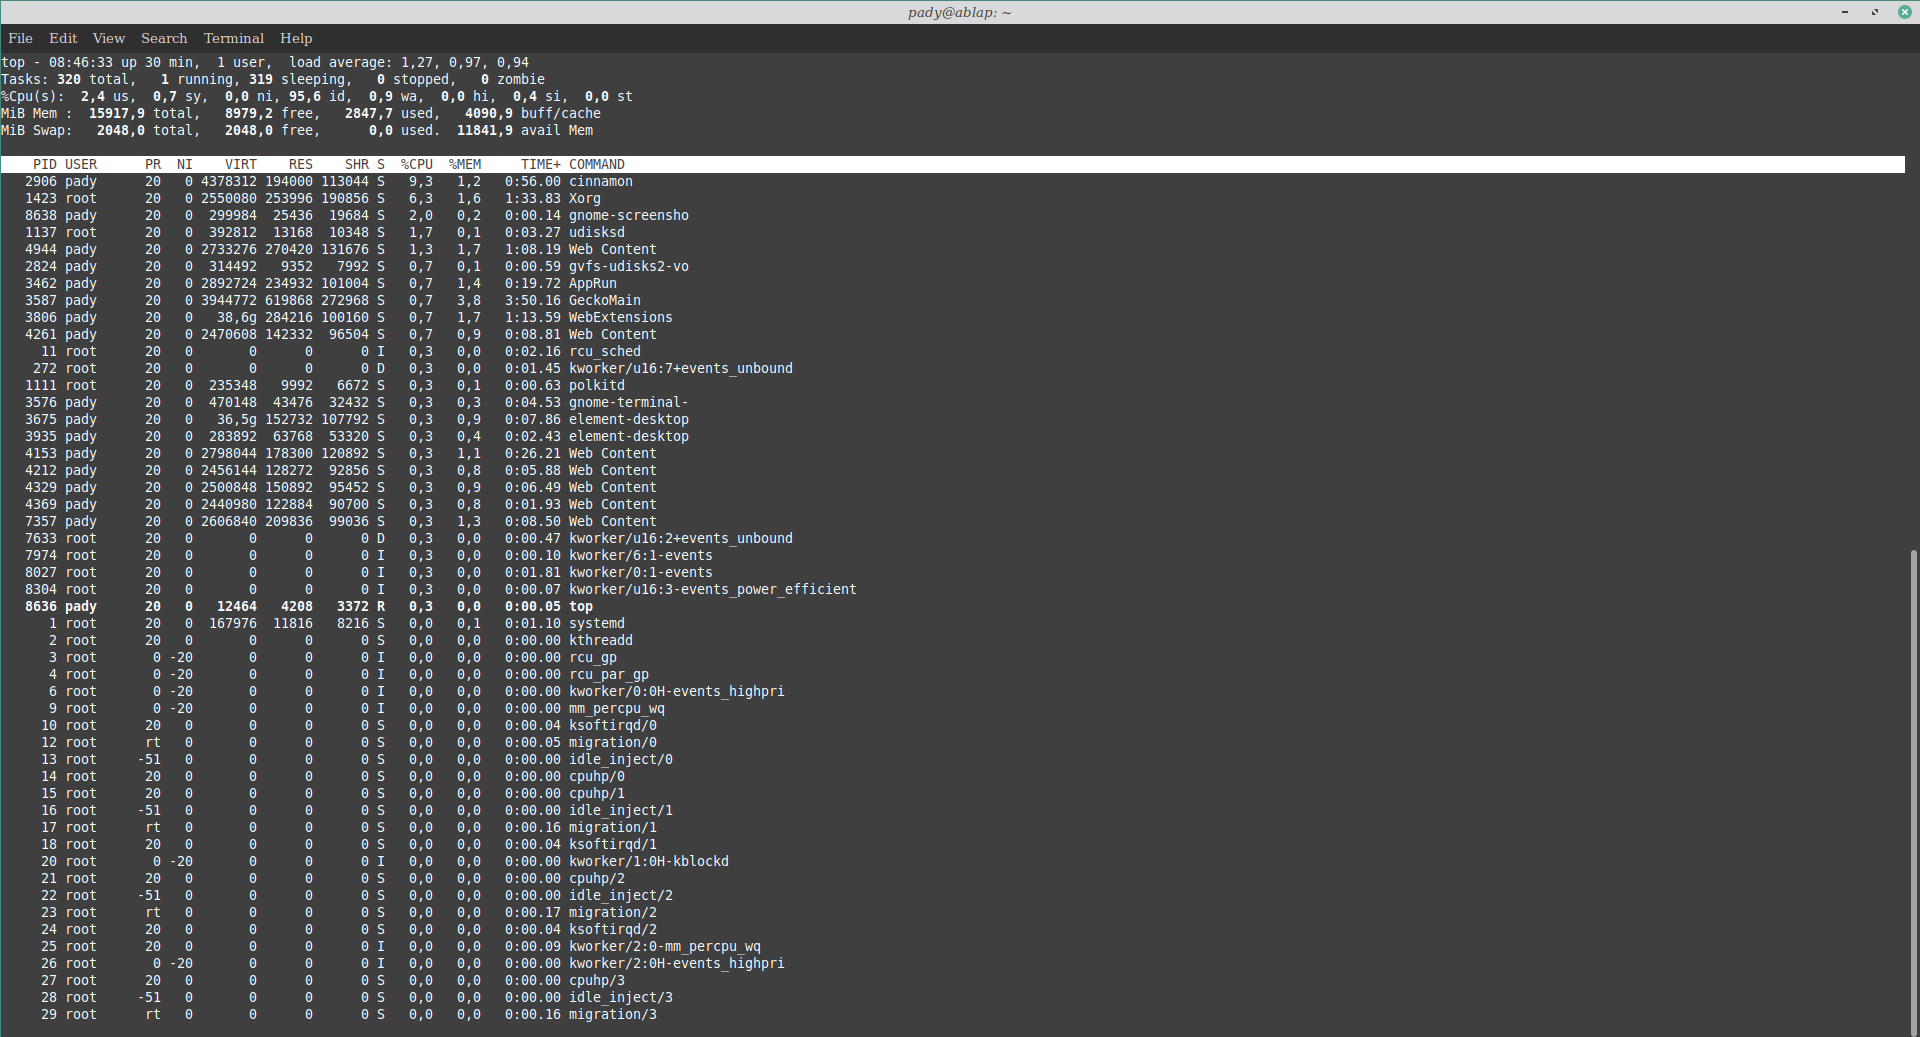Click the cpuhp/1 process name

click(597, 793)
